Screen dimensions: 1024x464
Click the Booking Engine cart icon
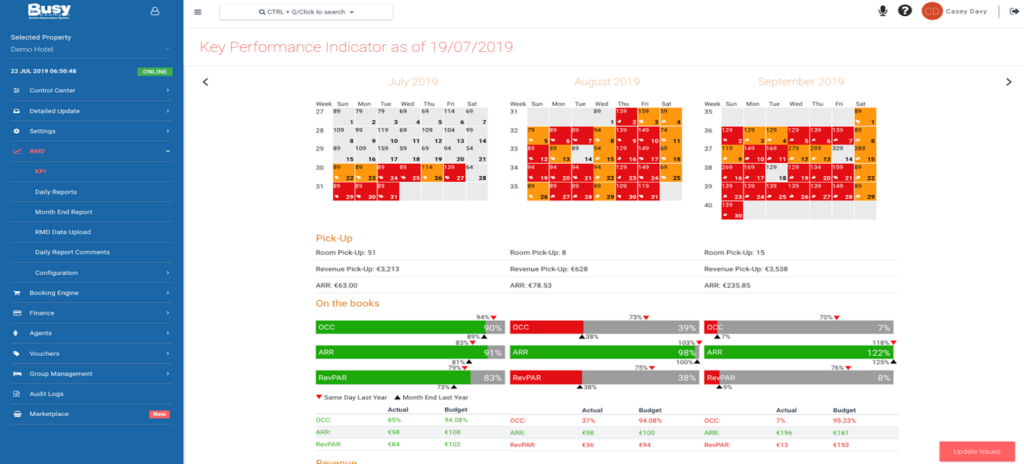17,293
